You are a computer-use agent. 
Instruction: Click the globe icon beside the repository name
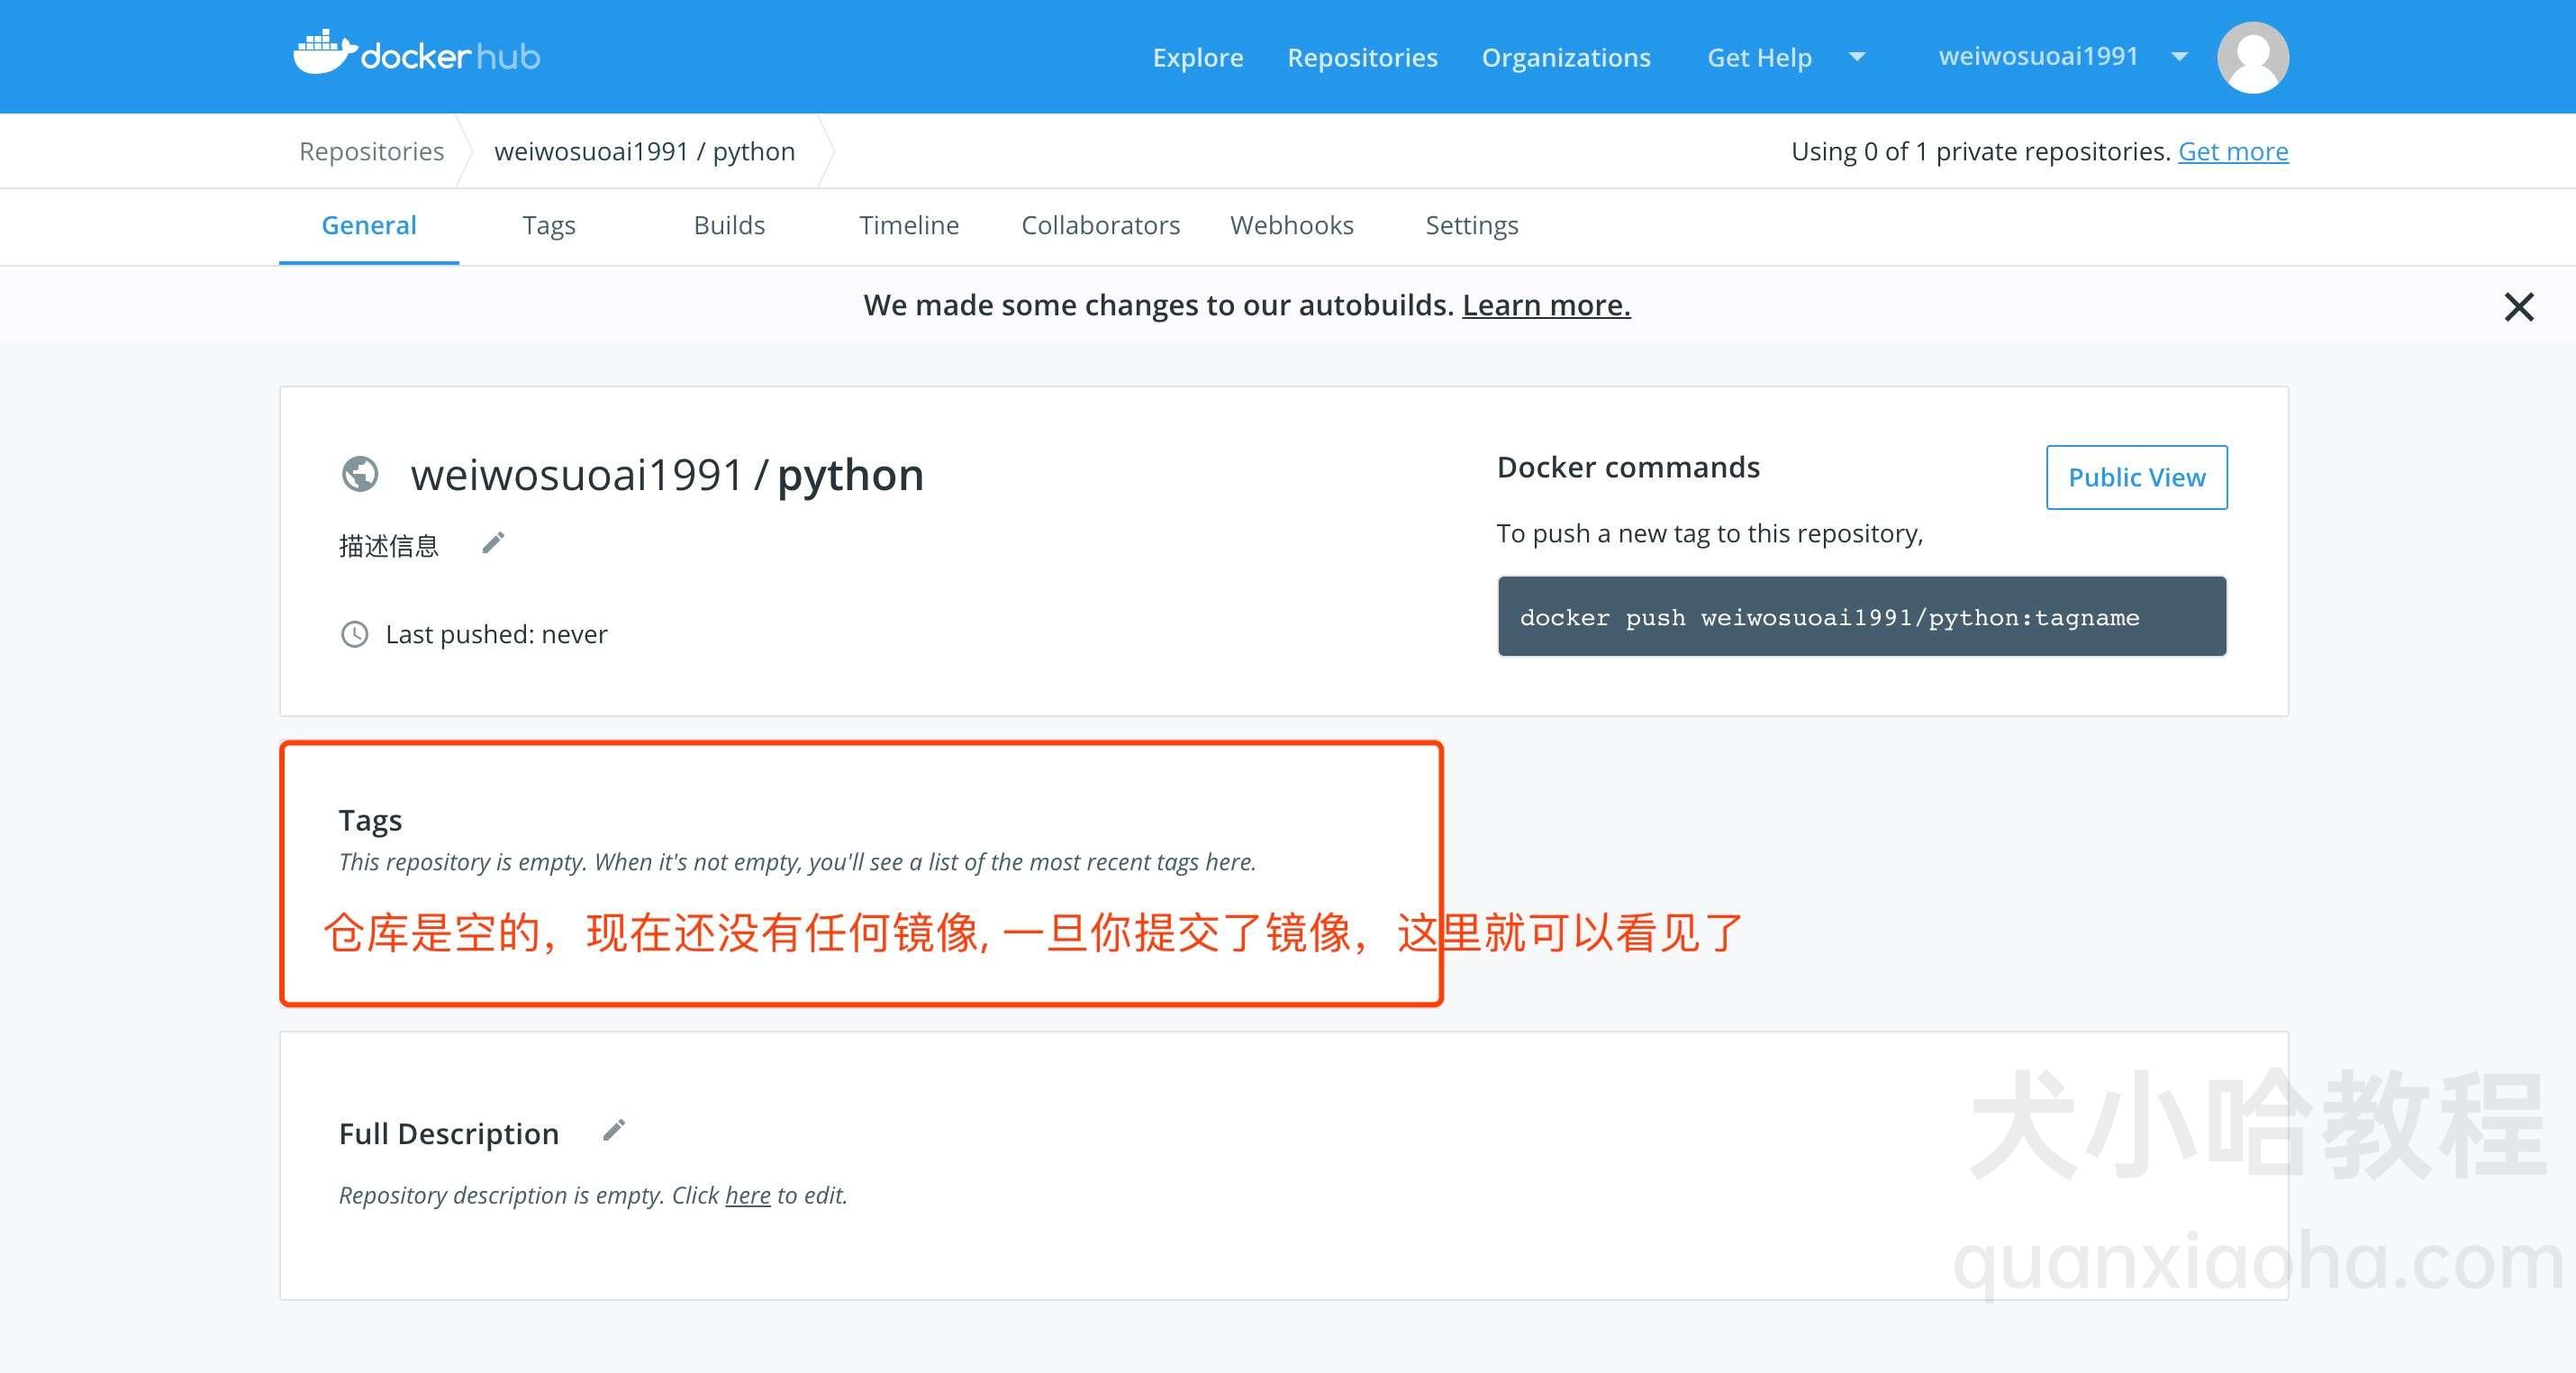pos(362,475)
